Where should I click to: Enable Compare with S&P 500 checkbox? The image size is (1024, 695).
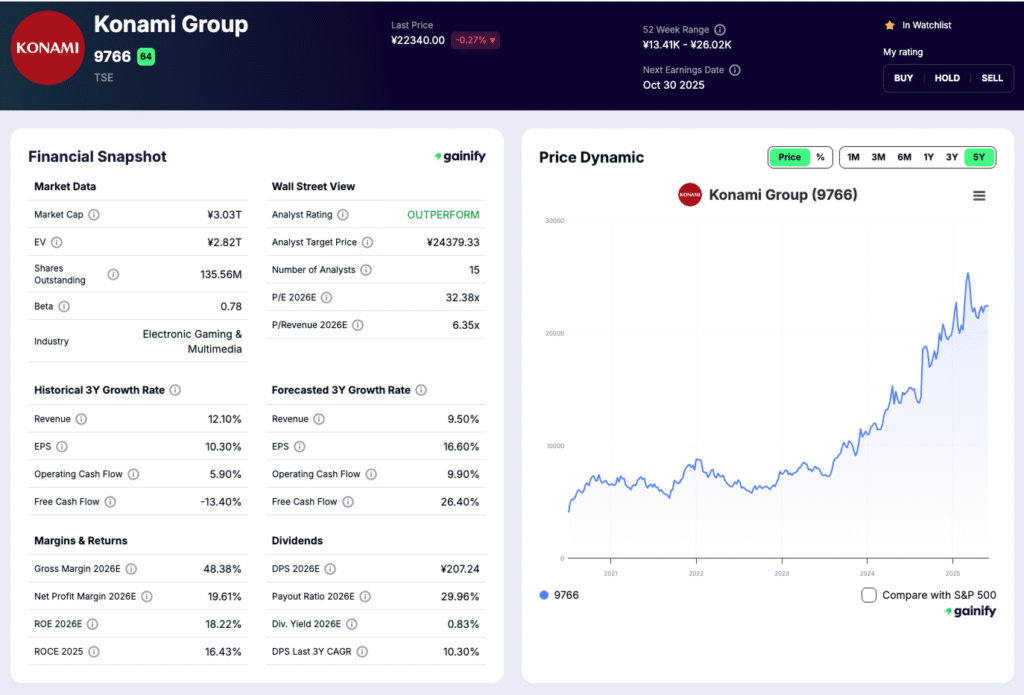pyautogui.click(x=869, y=595)
